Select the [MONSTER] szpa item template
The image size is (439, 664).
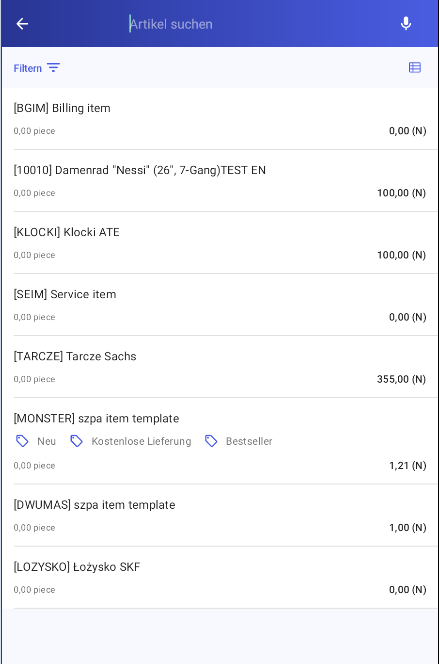coord(219,441)
